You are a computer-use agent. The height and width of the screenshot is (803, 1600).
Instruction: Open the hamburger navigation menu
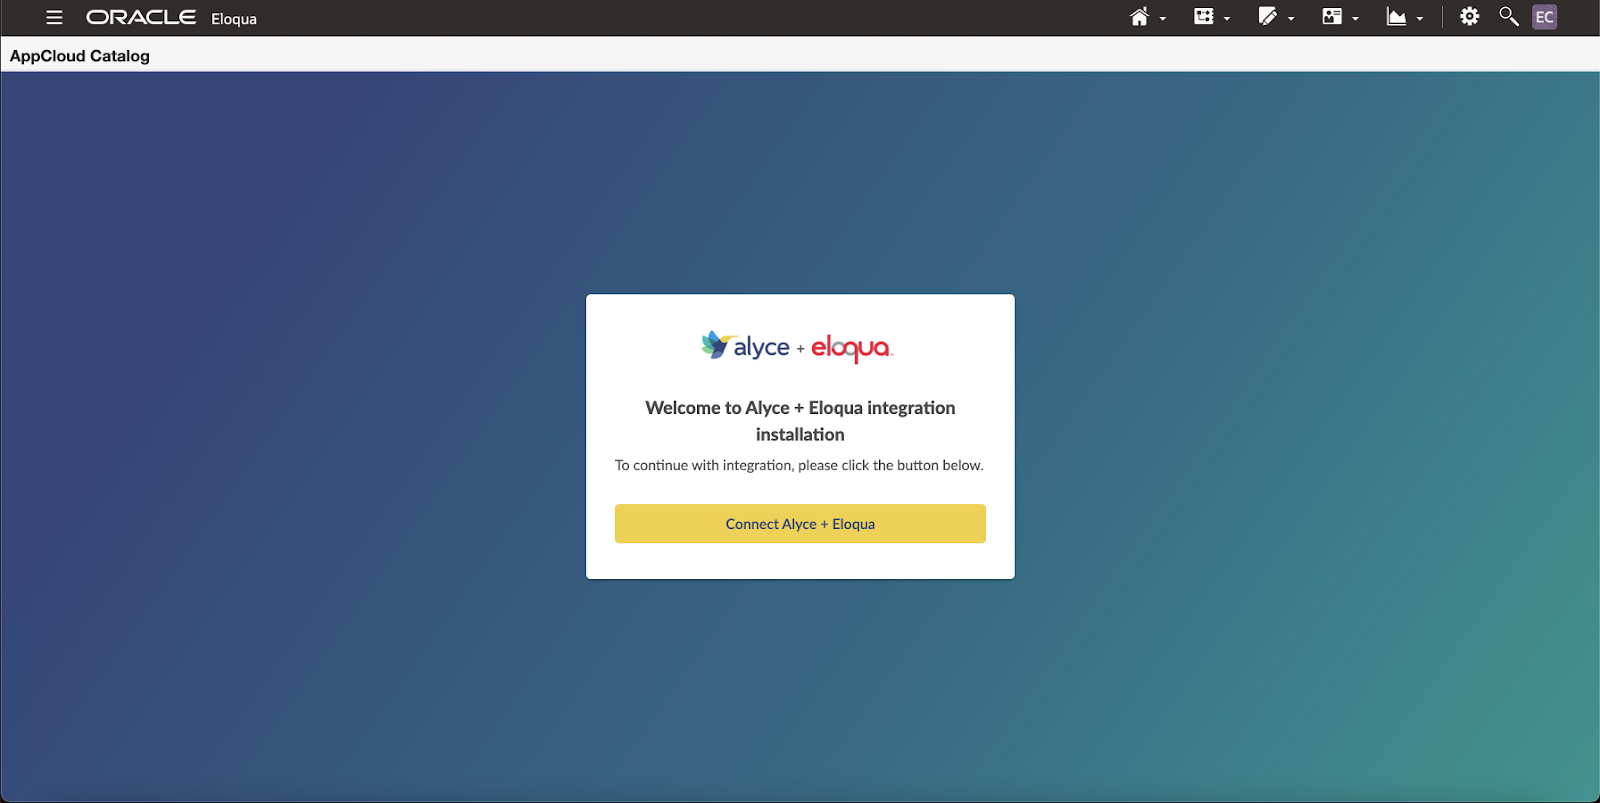(54, 17)
